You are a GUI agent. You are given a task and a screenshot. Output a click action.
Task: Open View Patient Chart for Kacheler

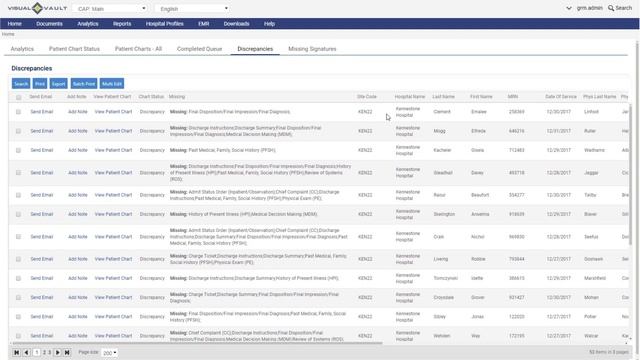[x=113, y=150]
